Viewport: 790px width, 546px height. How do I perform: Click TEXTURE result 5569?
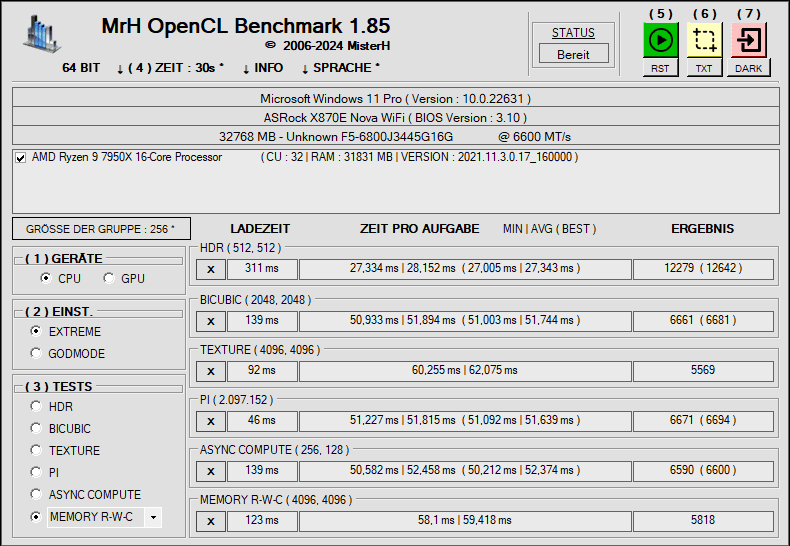coord(703,370)
